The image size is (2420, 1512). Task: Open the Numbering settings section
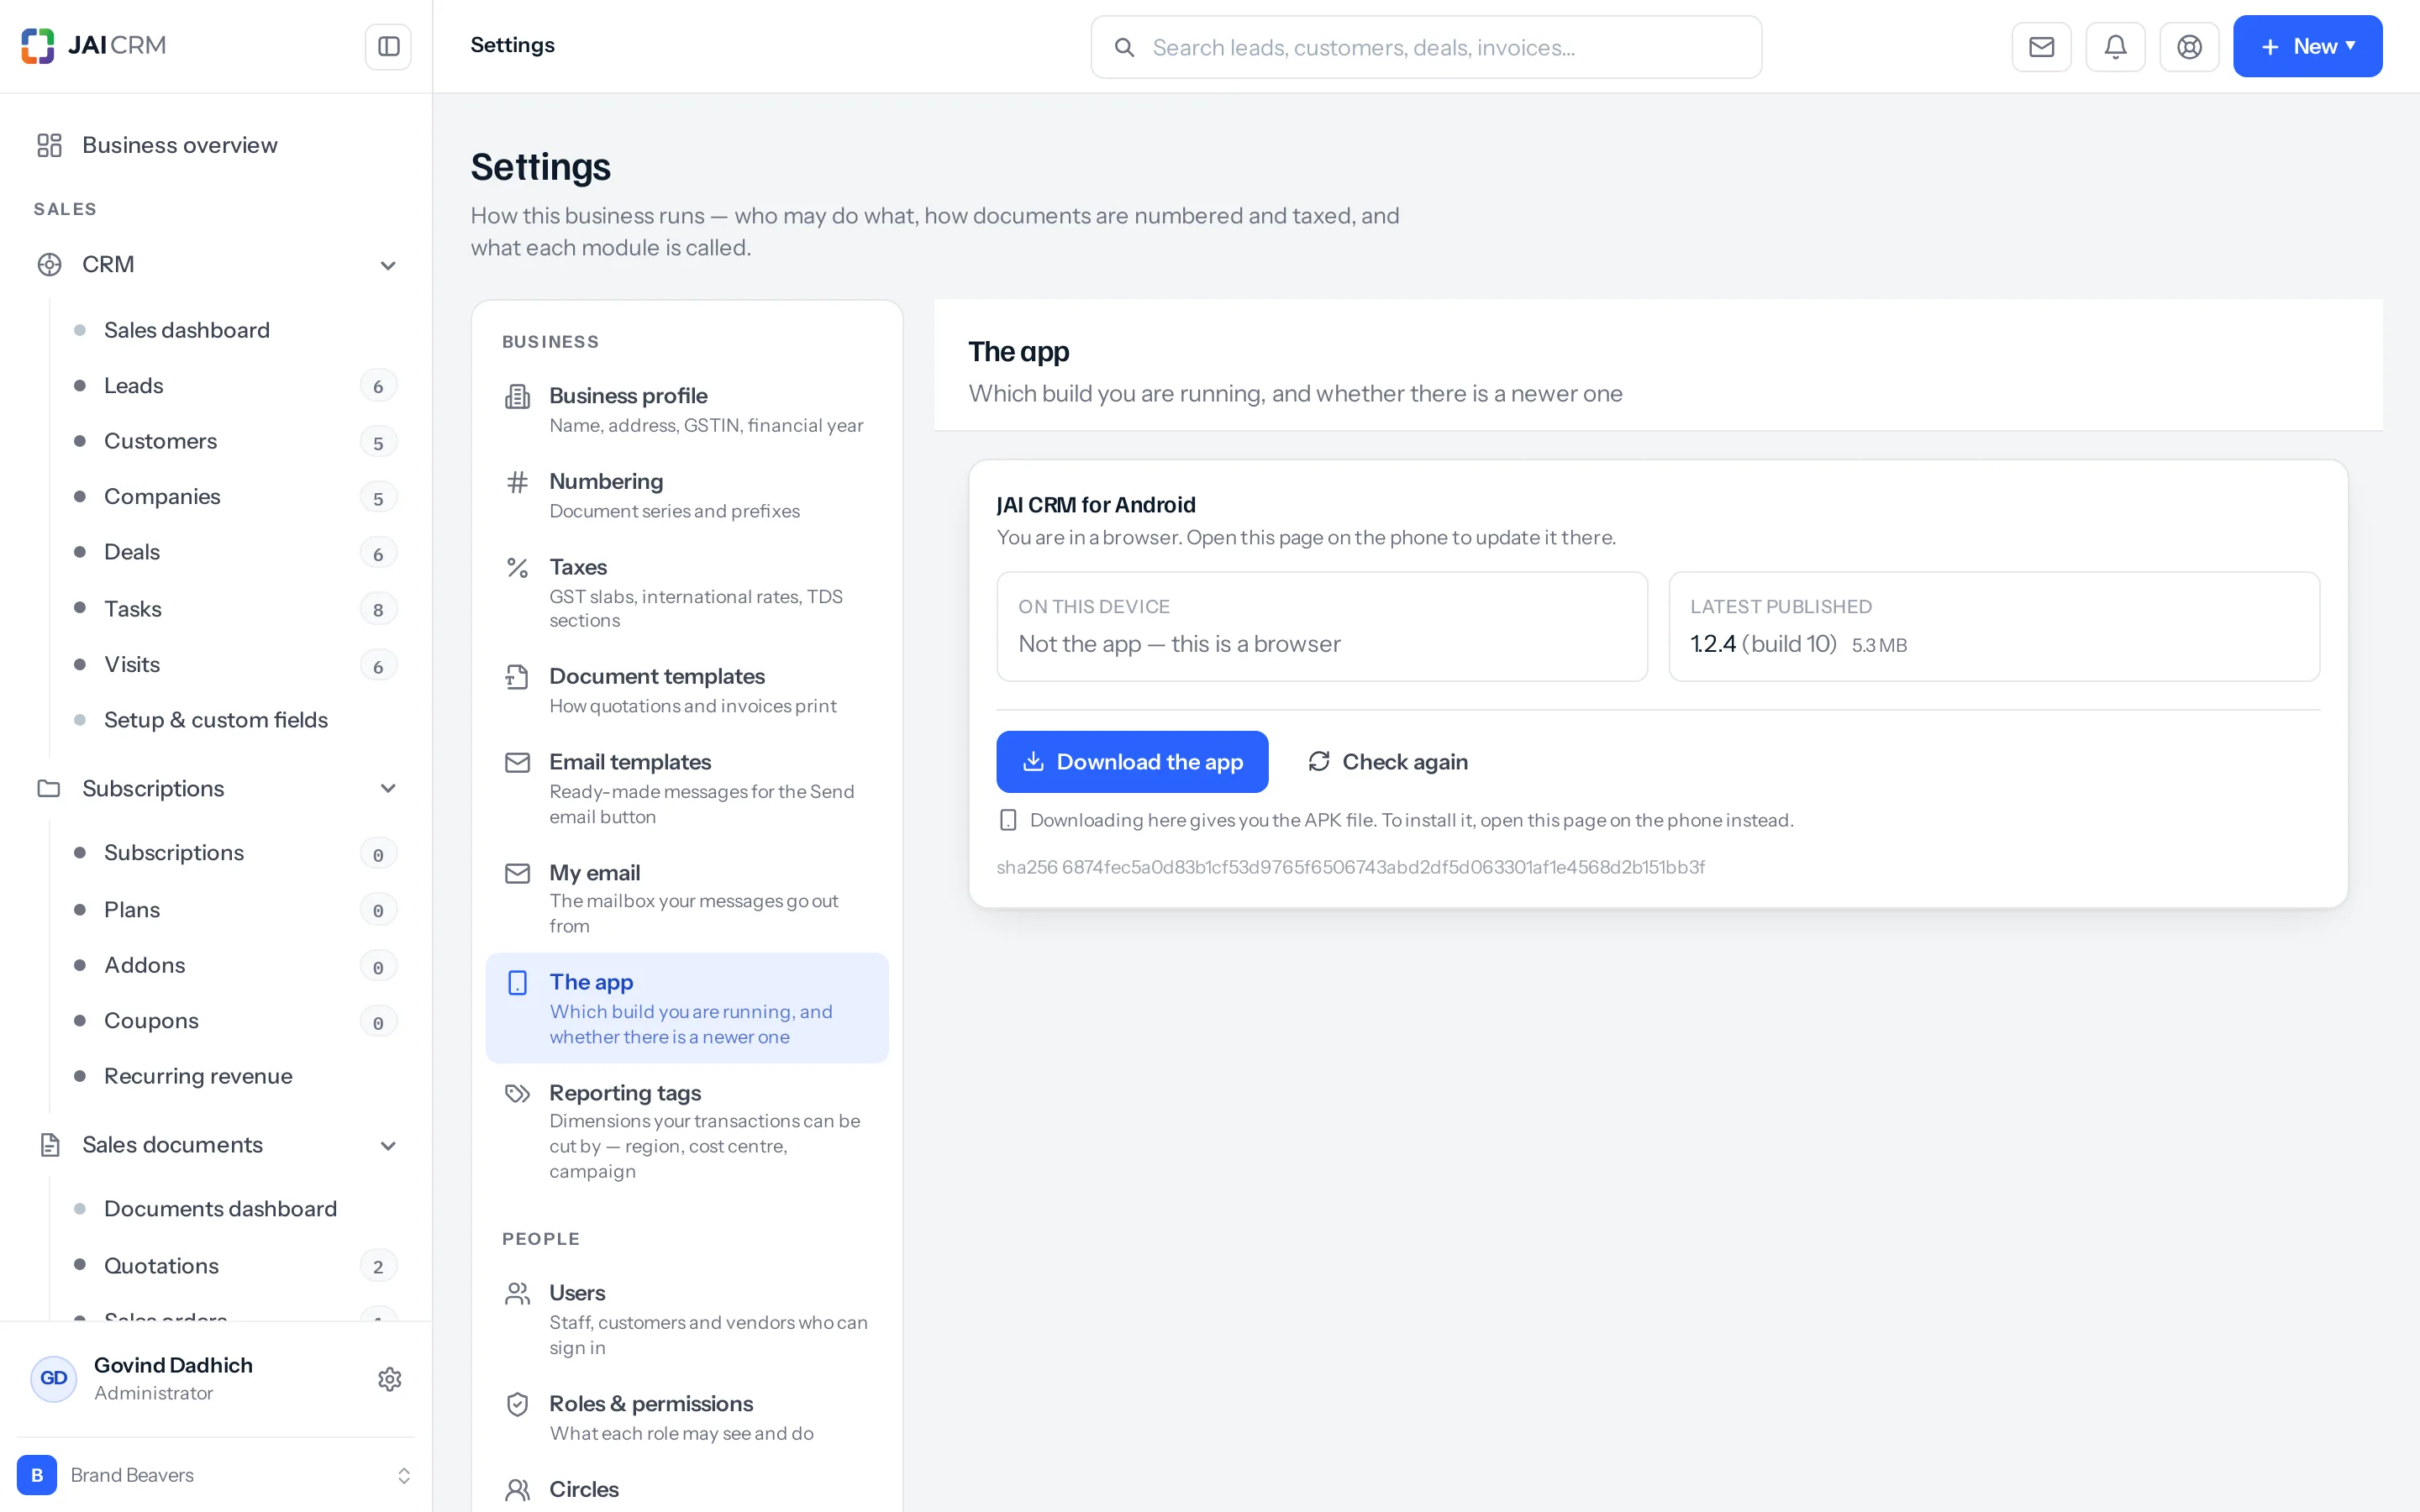pos(687,495)
